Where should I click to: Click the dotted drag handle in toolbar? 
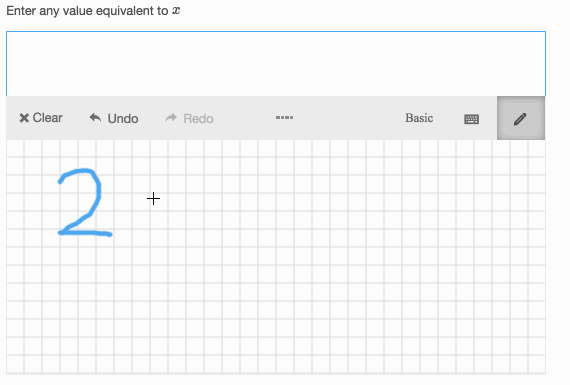284,117
